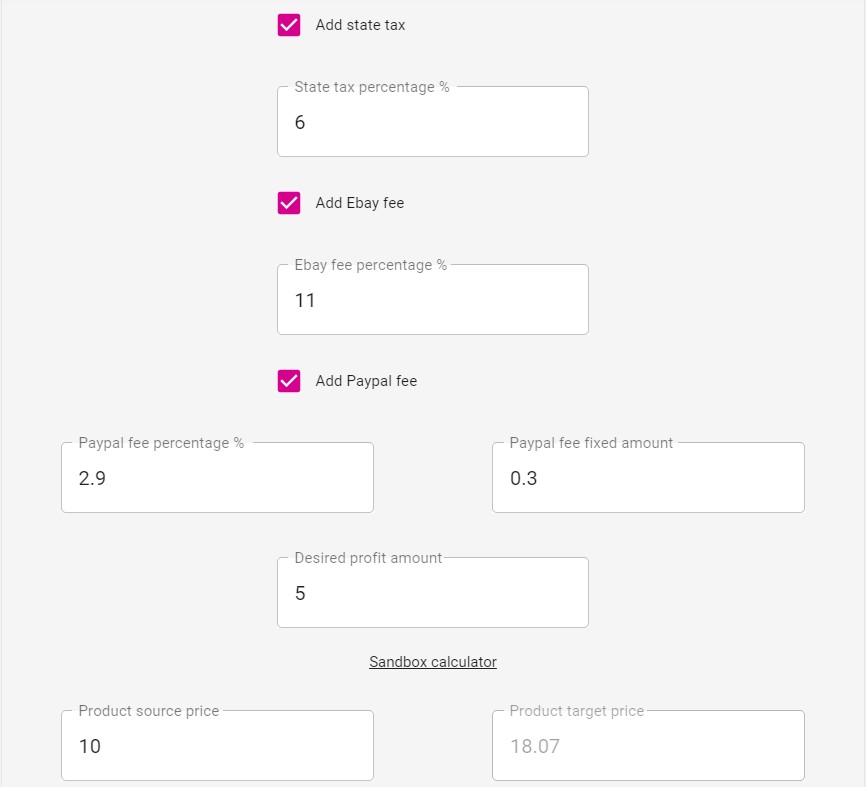
Task: Disable the Add Paypal fee checkbox
Action: pos(289,381)
